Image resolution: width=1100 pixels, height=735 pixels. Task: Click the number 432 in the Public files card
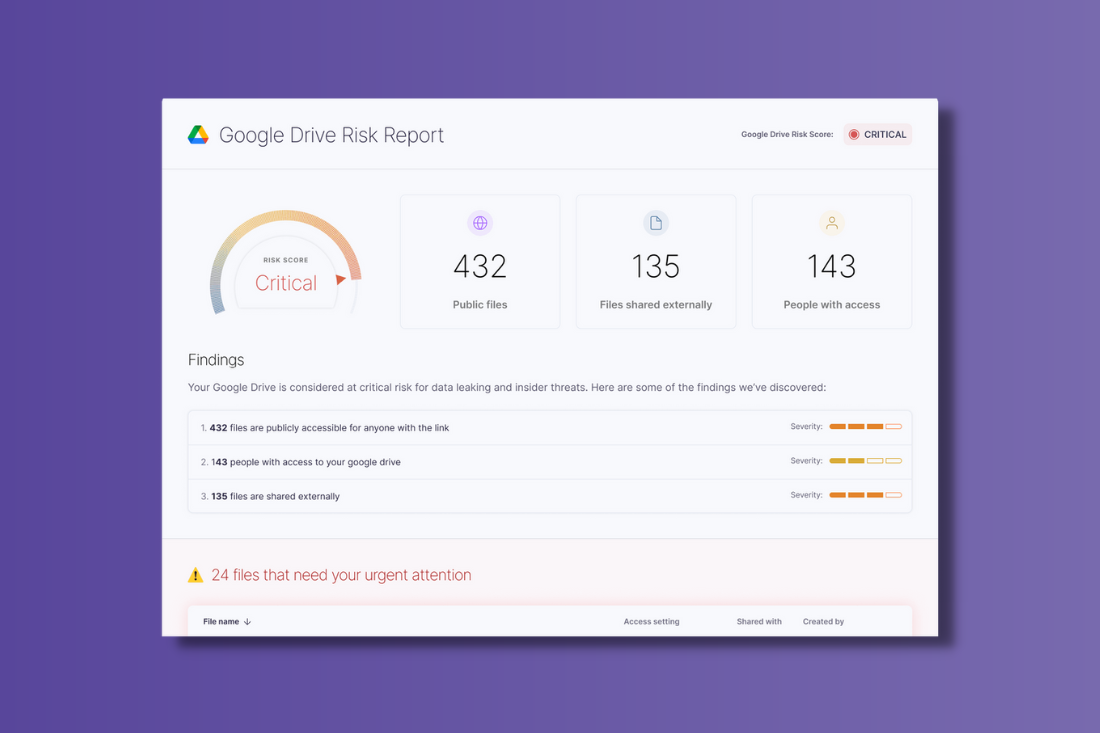coord(480,267)
